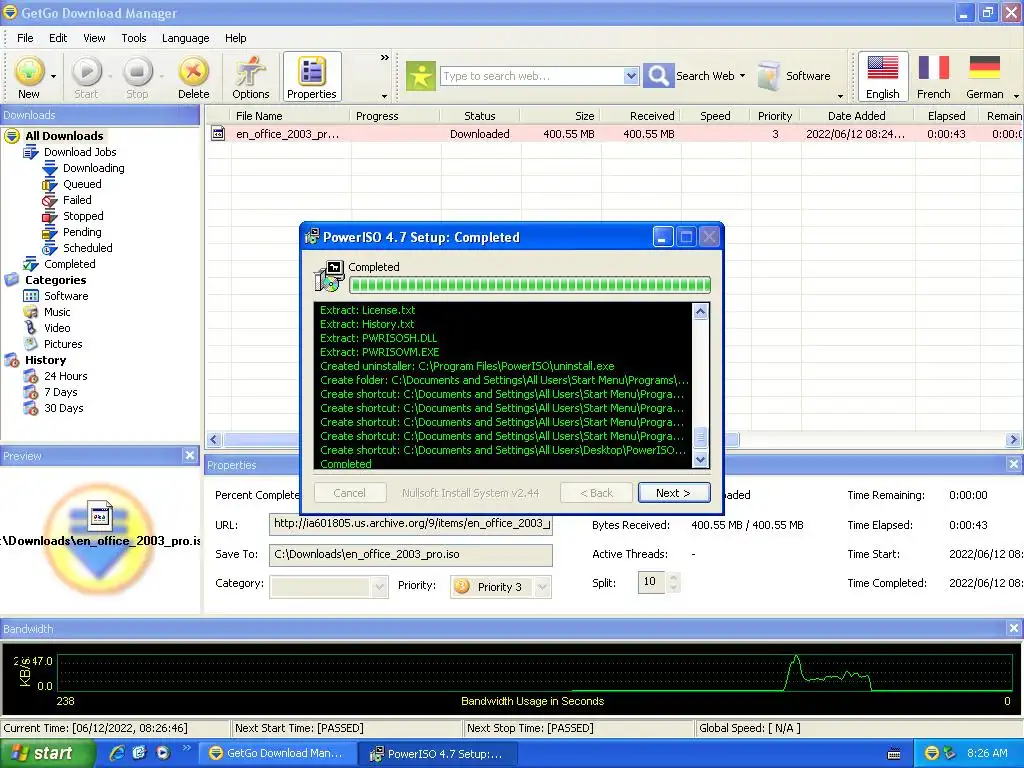Select the Scheduled filter in sidebar
1024x768 pixels.
pyautogui.click(x=88, y=248)
